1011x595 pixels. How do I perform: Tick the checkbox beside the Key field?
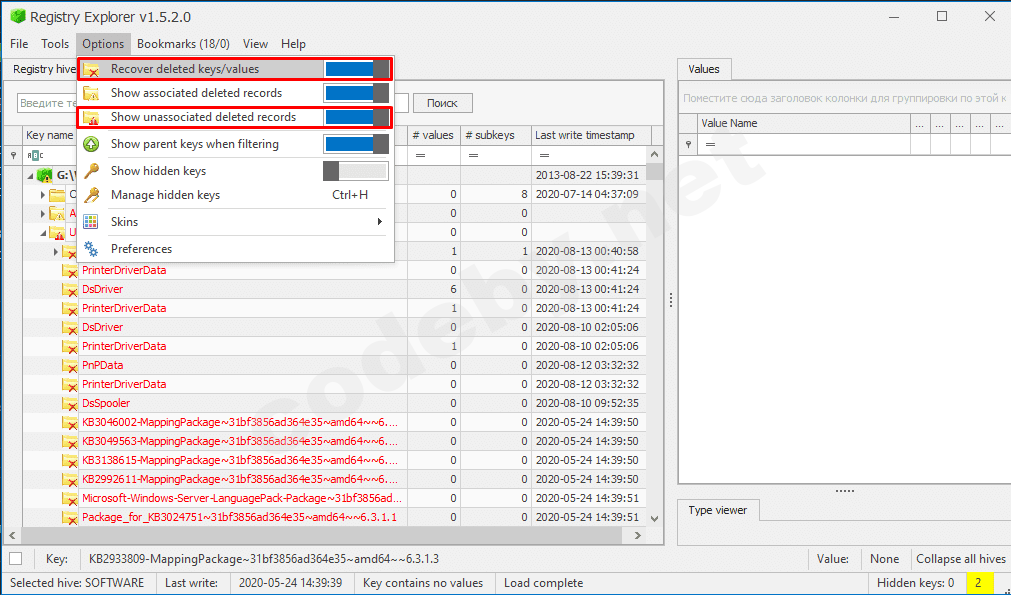[16, 559]
